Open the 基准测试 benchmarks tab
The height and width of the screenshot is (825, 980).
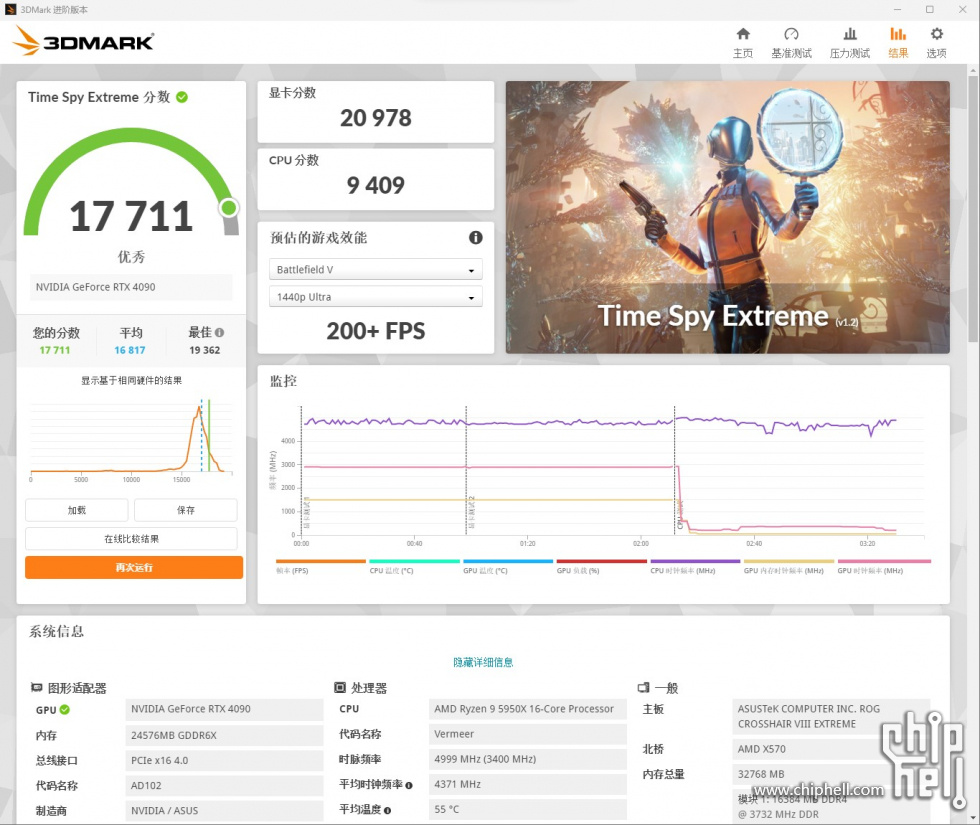791,42
